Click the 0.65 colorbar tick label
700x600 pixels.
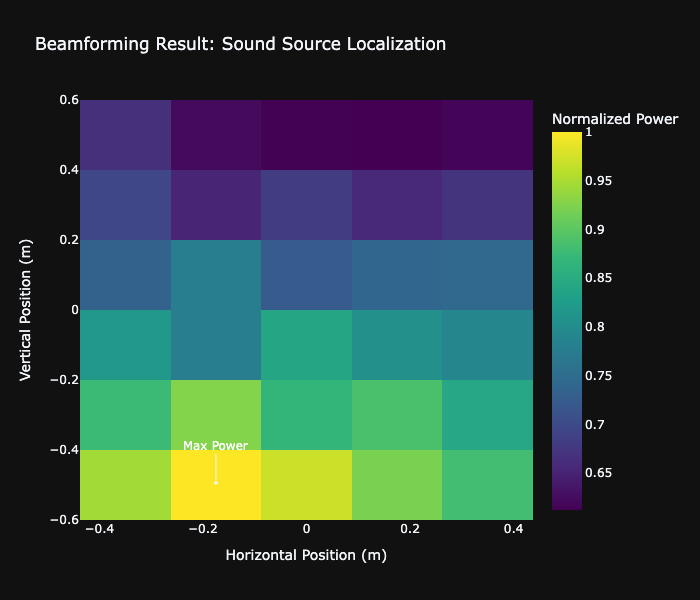point(600,472)
